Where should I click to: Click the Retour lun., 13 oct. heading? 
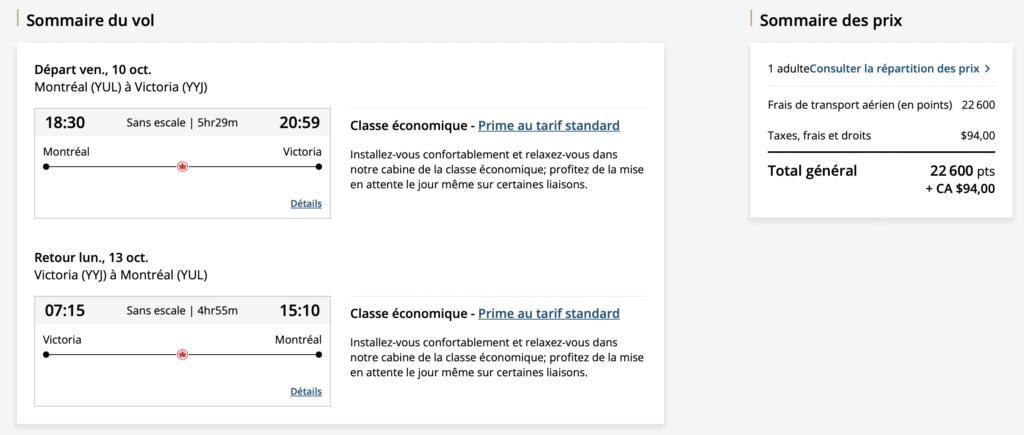pos(91,258)
